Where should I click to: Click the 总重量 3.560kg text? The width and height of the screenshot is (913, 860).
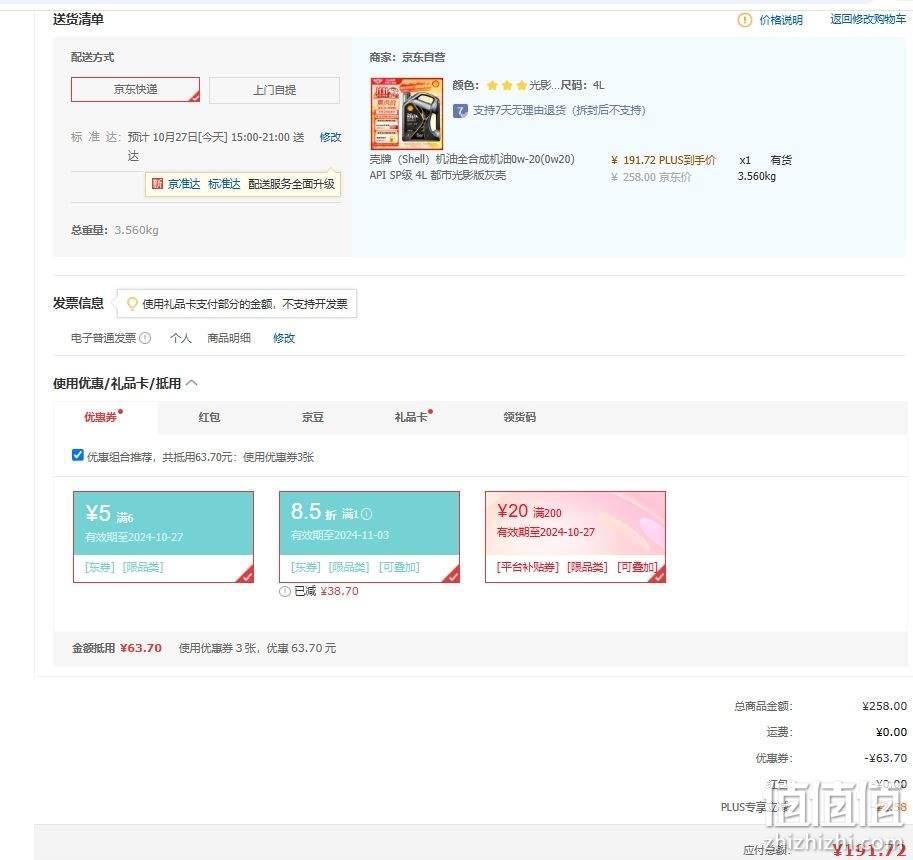pos(115,230)
